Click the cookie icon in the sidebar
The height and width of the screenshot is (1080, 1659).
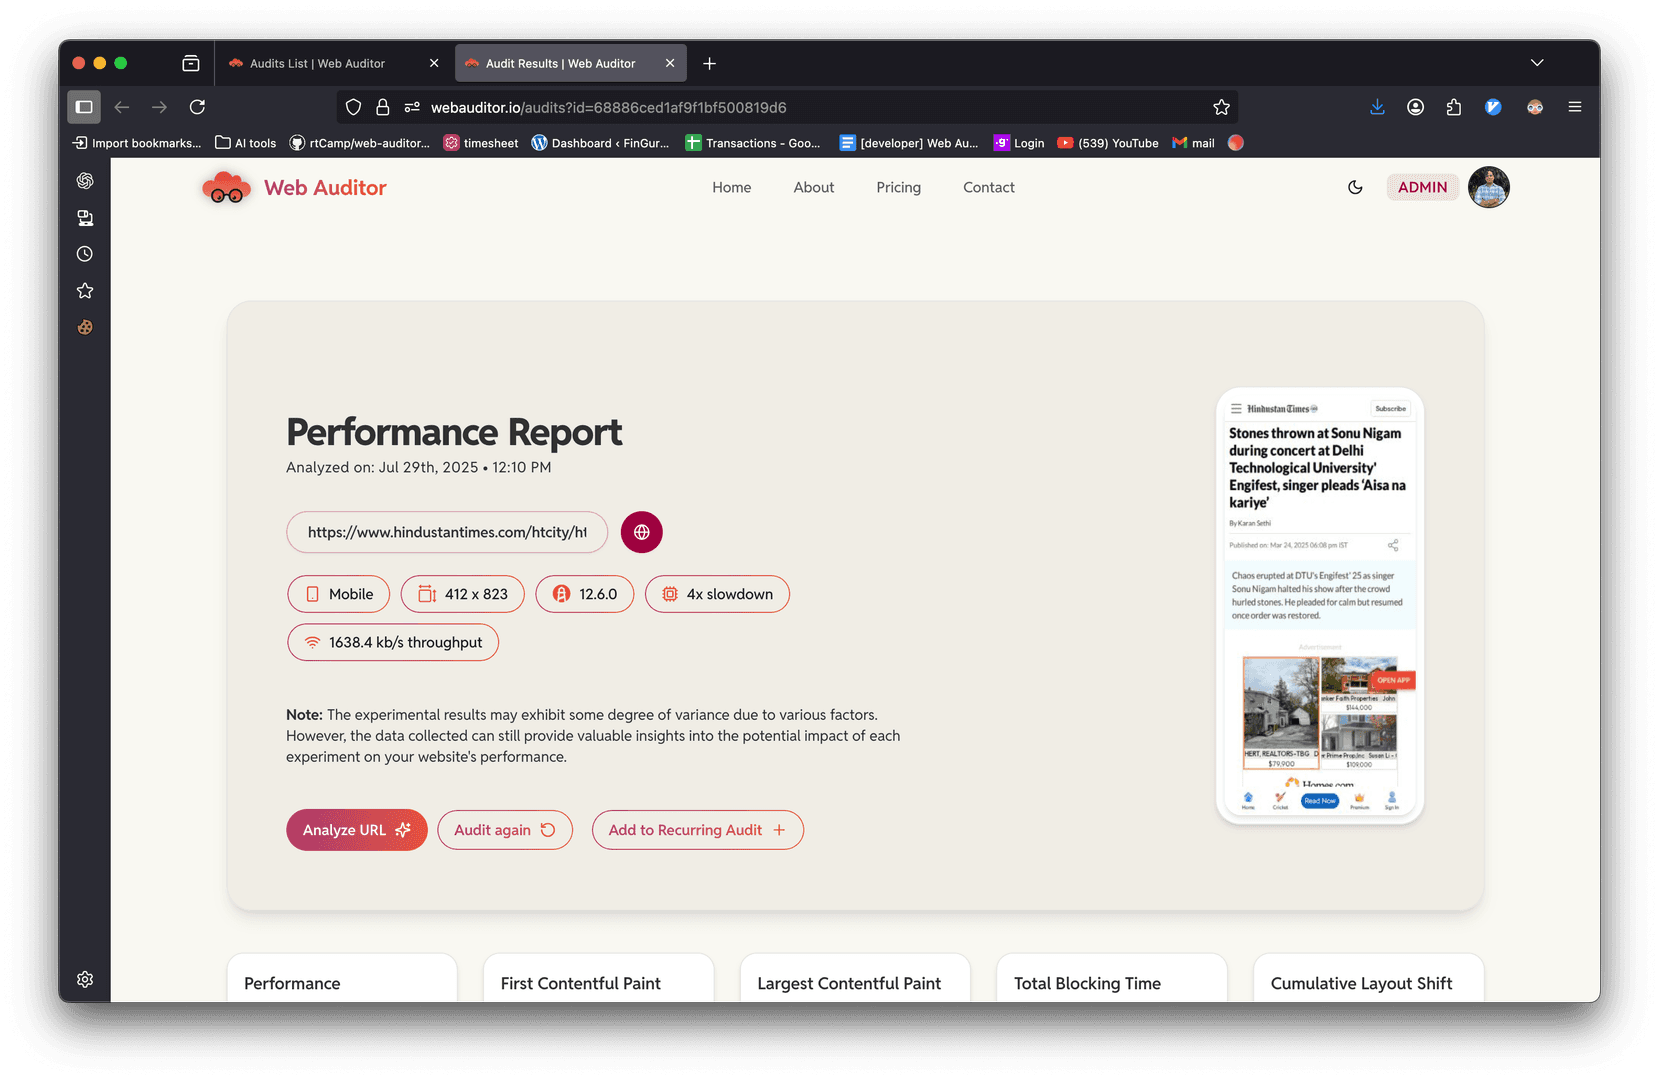[x=84, y=327]
